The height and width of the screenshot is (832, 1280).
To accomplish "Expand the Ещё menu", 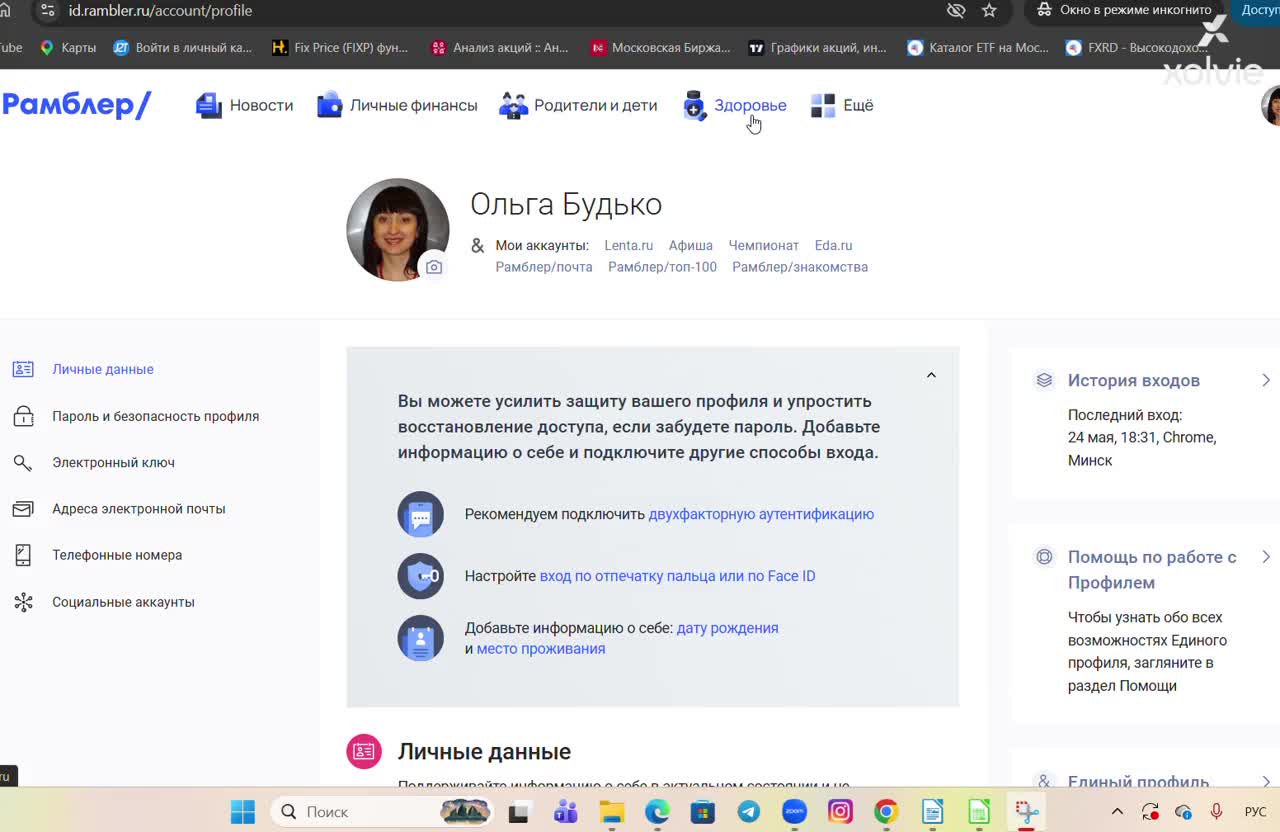I will click(x=841, y=105).
